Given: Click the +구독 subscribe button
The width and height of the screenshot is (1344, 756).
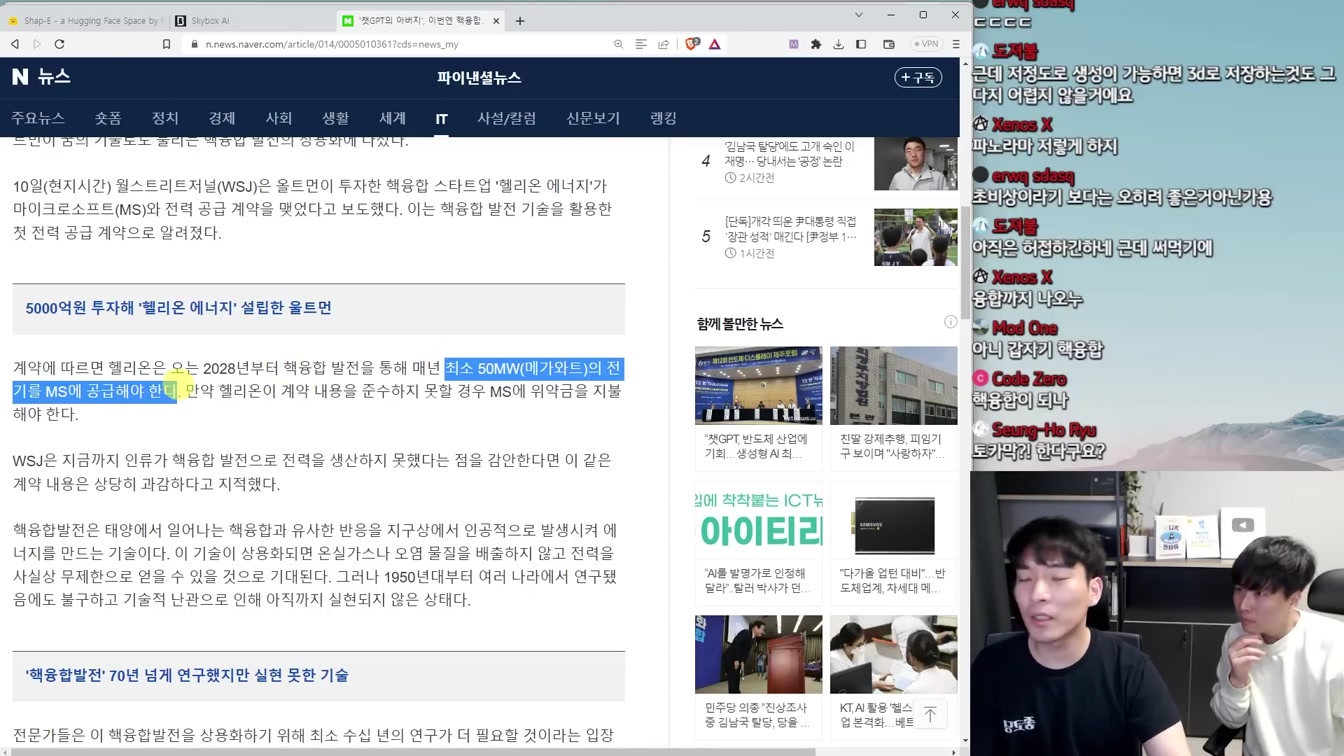Looking at the screenshot, I should (918, 77).
